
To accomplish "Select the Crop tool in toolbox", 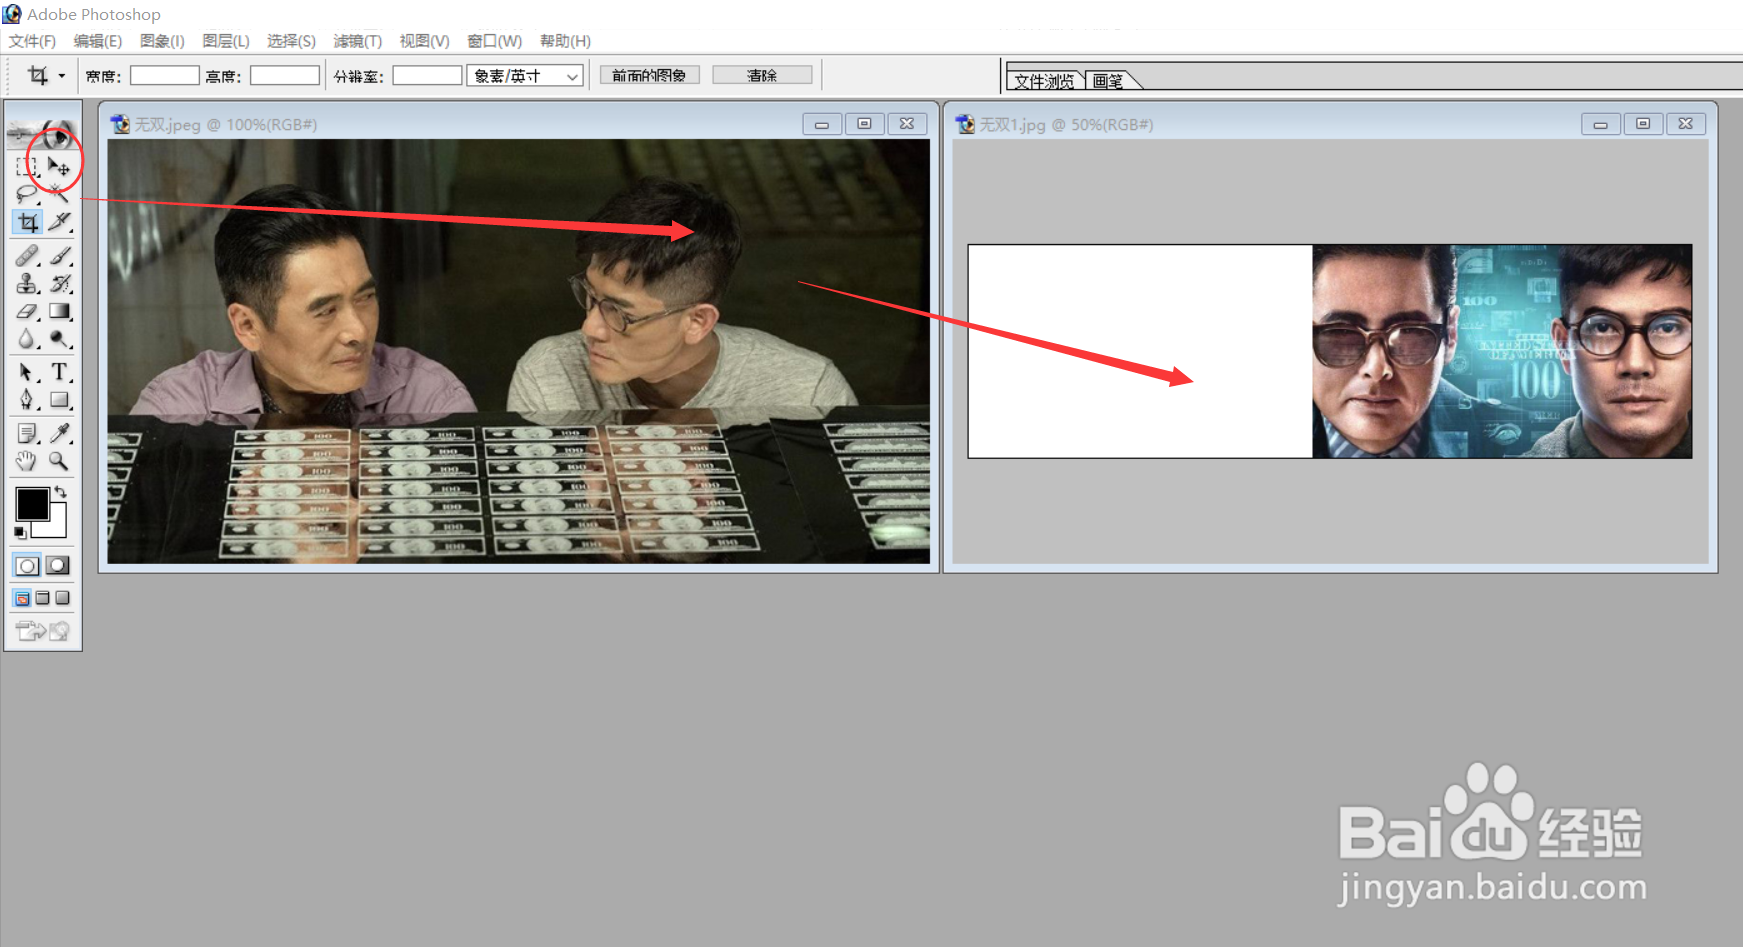I will coord(27,222).
